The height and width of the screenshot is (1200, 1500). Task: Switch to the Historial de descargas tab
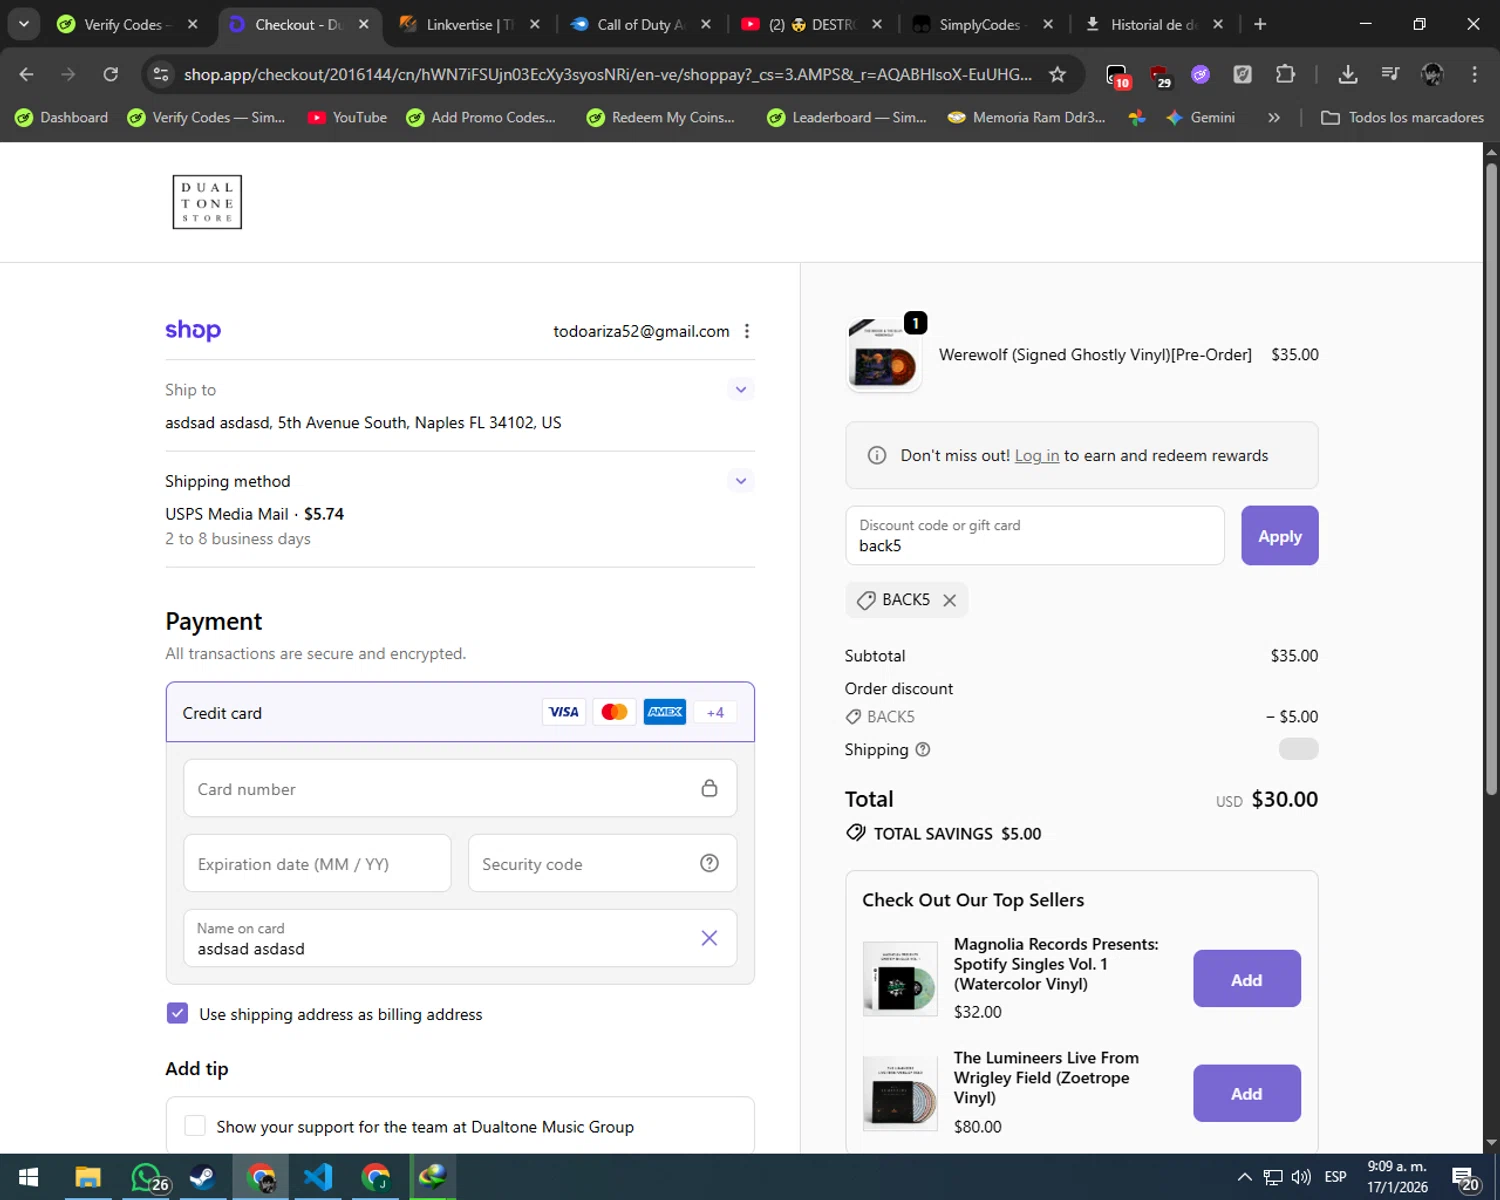coord(1153,24)
